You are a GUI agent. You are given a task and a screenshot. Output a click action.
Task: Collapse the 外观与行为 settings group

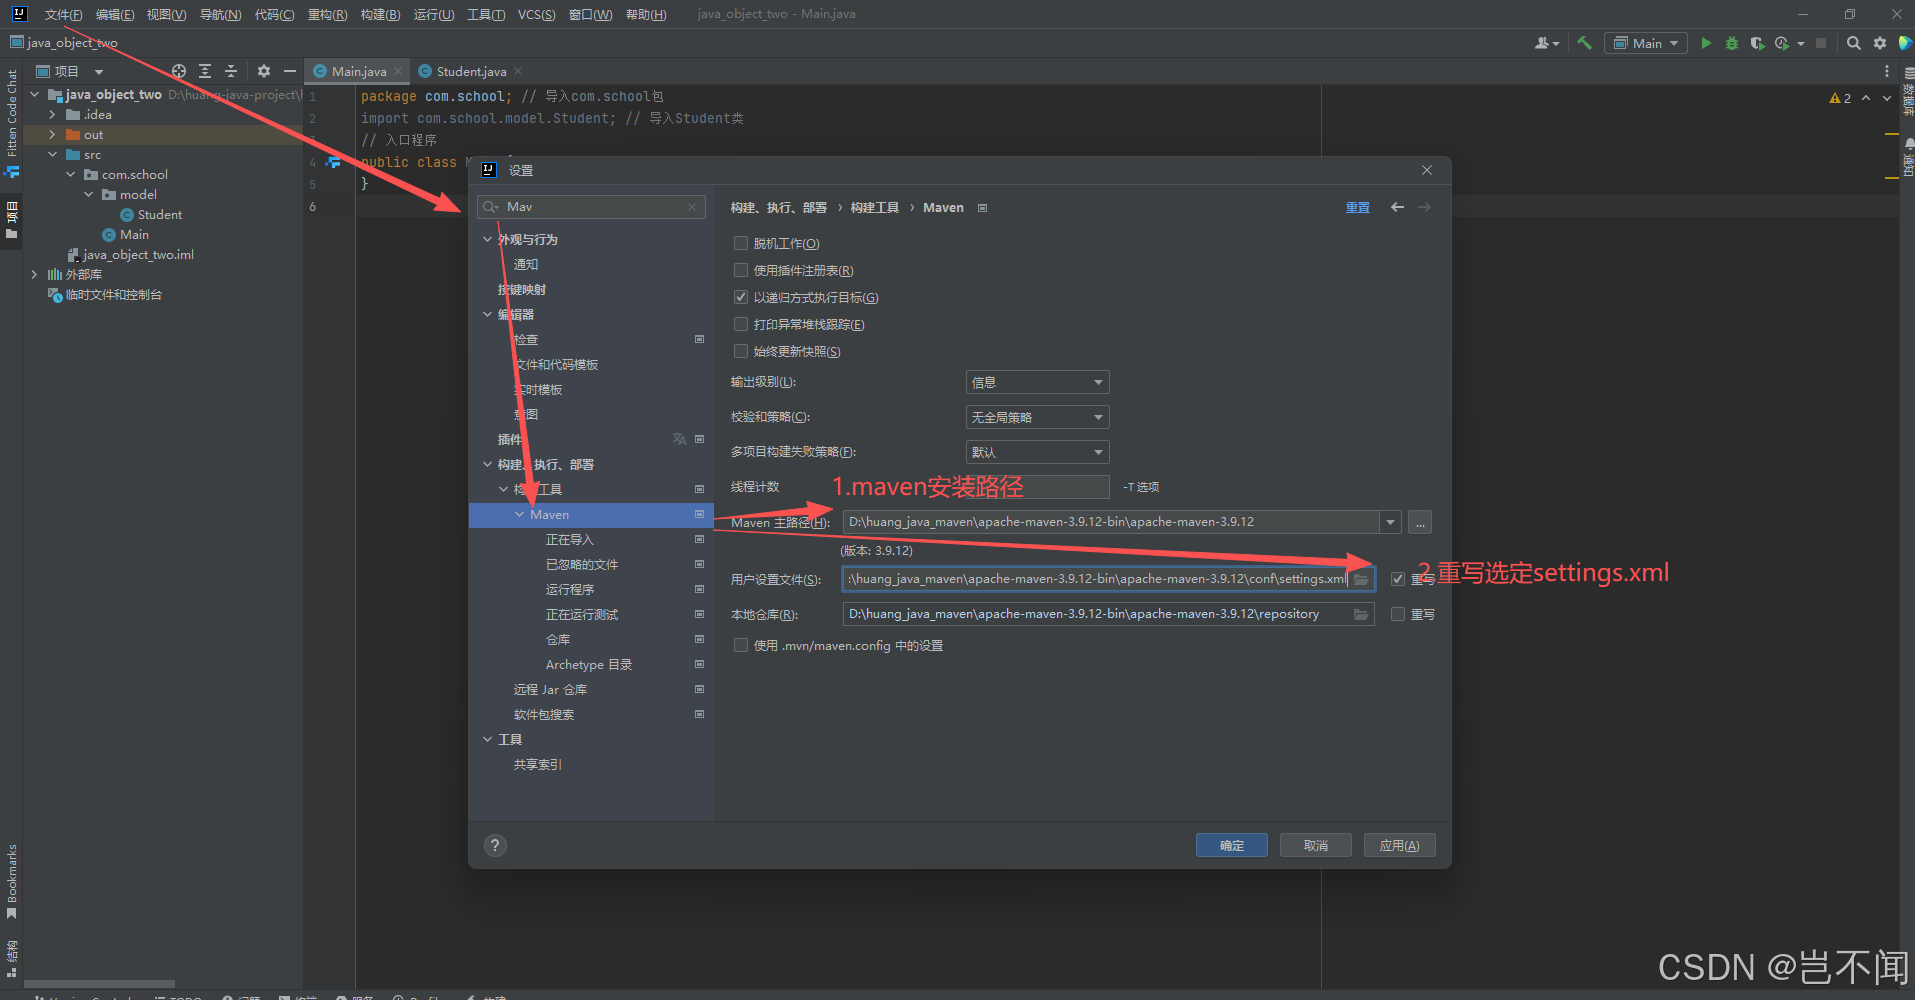pos(487,239)
